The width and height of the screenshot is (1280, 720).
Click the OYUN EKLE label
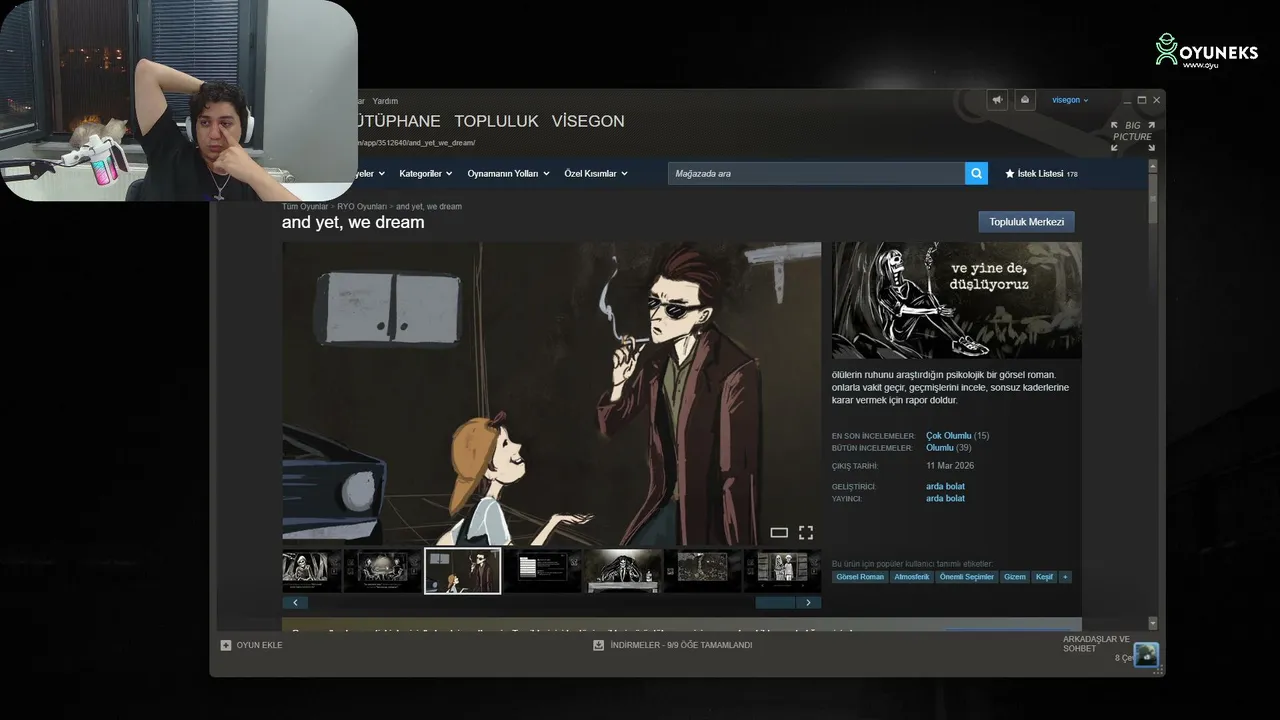coord(259,645)
